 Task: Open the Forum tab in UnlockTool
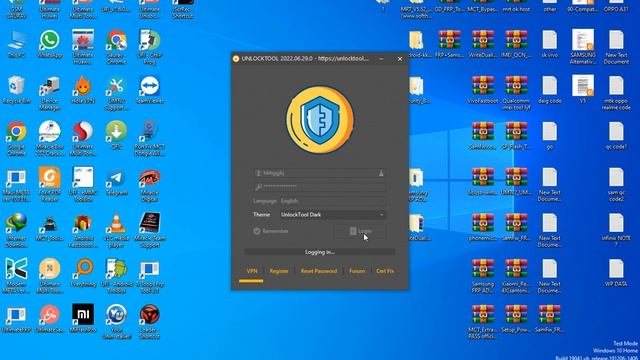pyautogui.click(x=357, y=271)
